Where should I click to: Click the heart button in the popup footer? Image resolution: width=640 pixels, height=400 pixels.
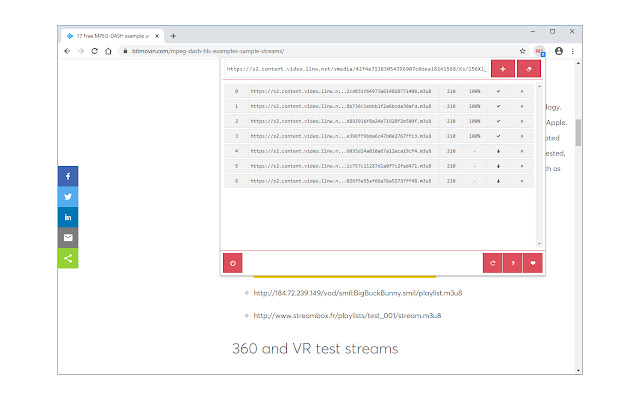tap(534, 263)
